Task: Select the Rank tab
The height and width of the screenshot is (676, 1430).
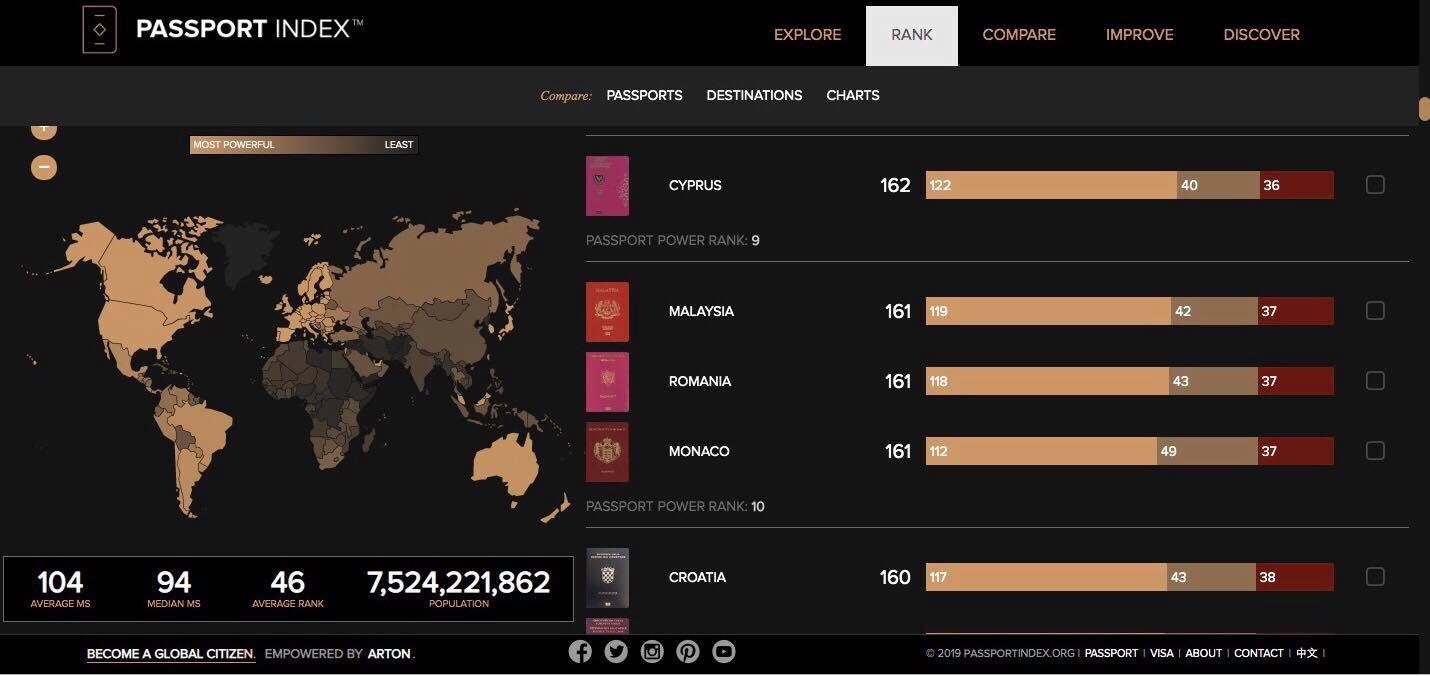Action: pos(912,35)
